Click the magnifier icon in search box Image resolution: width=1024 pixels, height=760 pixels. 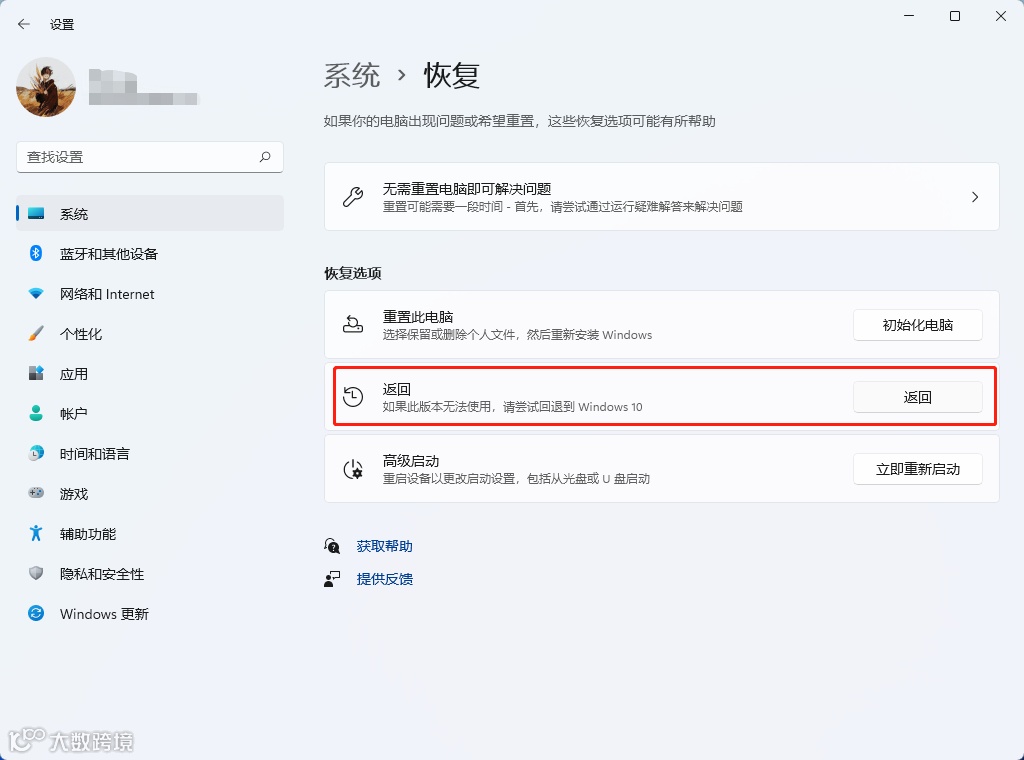(x=264, y=157)
